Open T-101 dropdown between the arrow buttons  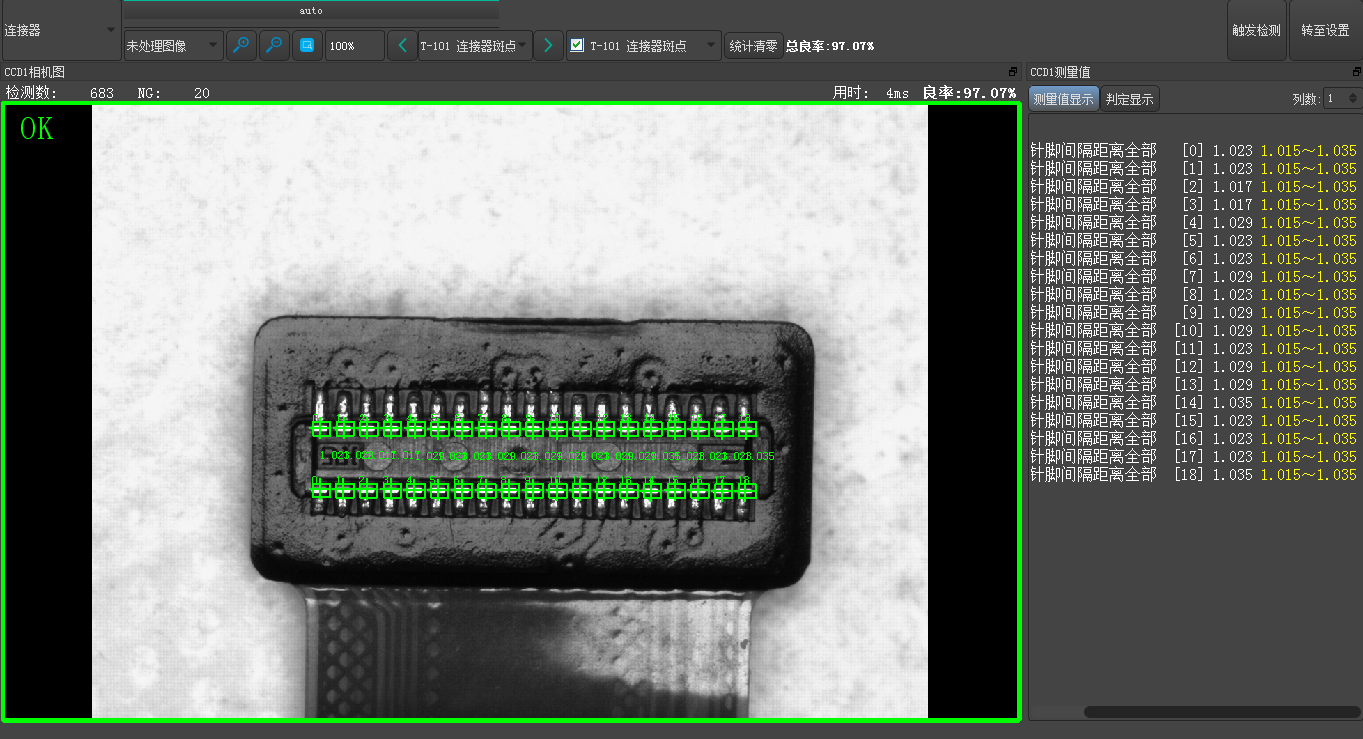(x=475, y=45)
